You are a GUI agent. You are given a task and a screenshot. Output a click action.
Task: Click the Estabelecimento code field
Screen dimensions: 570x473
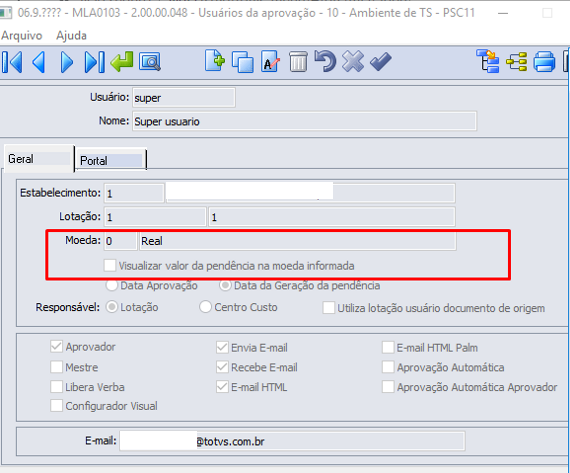click(134, 193)
